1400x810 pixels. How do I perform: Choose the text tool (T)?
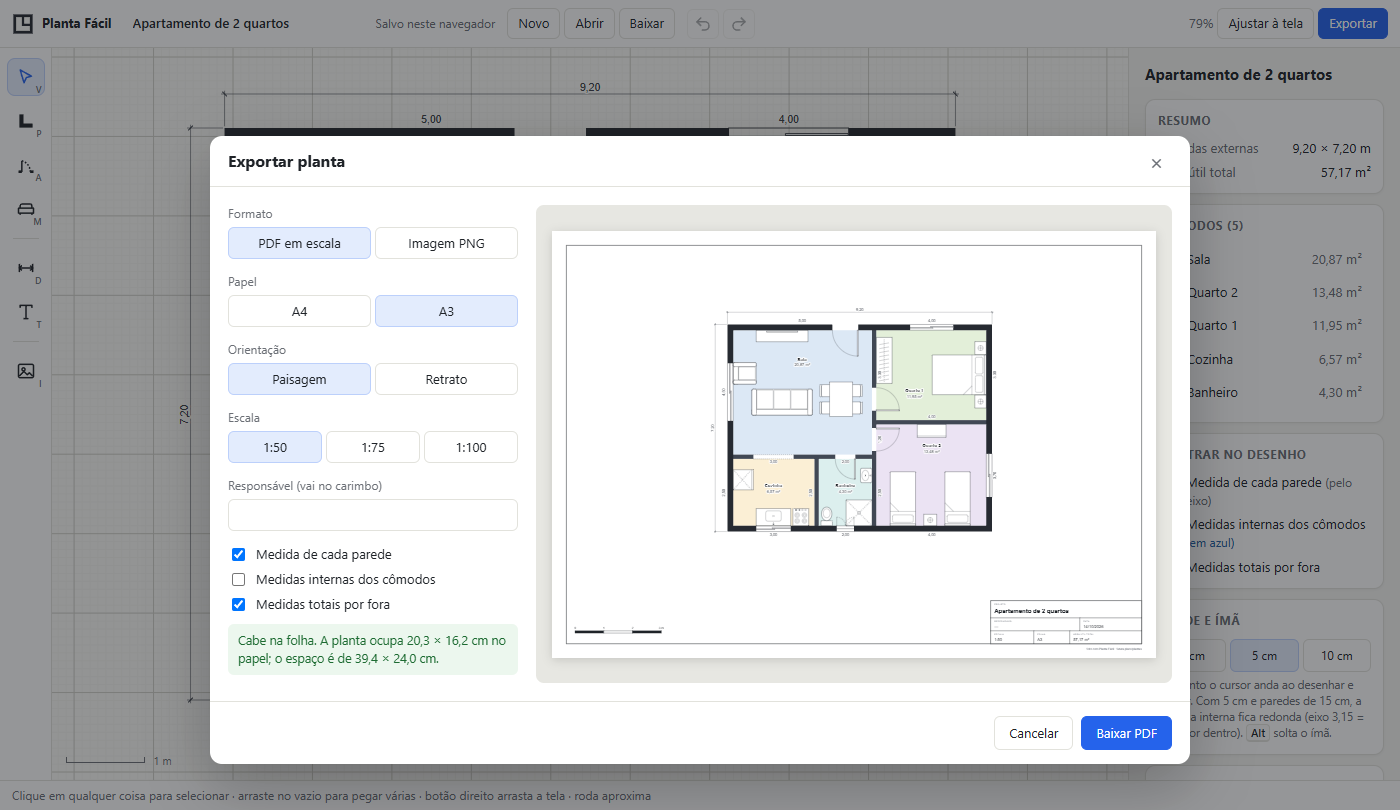click(x=26, y=312)
